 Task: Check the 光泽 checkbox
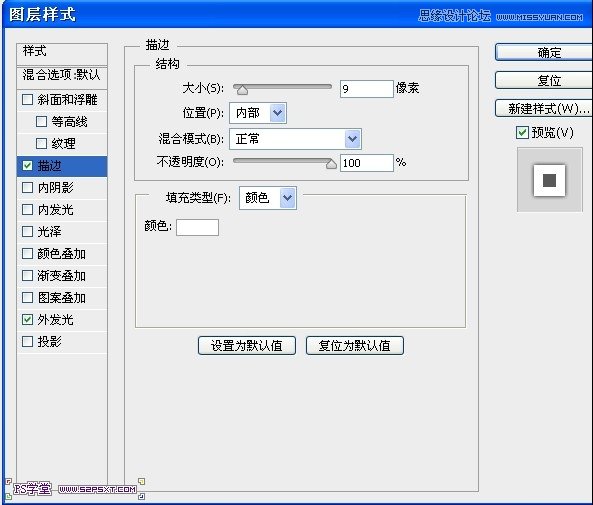pyautogui.click(x=27, y=232)
